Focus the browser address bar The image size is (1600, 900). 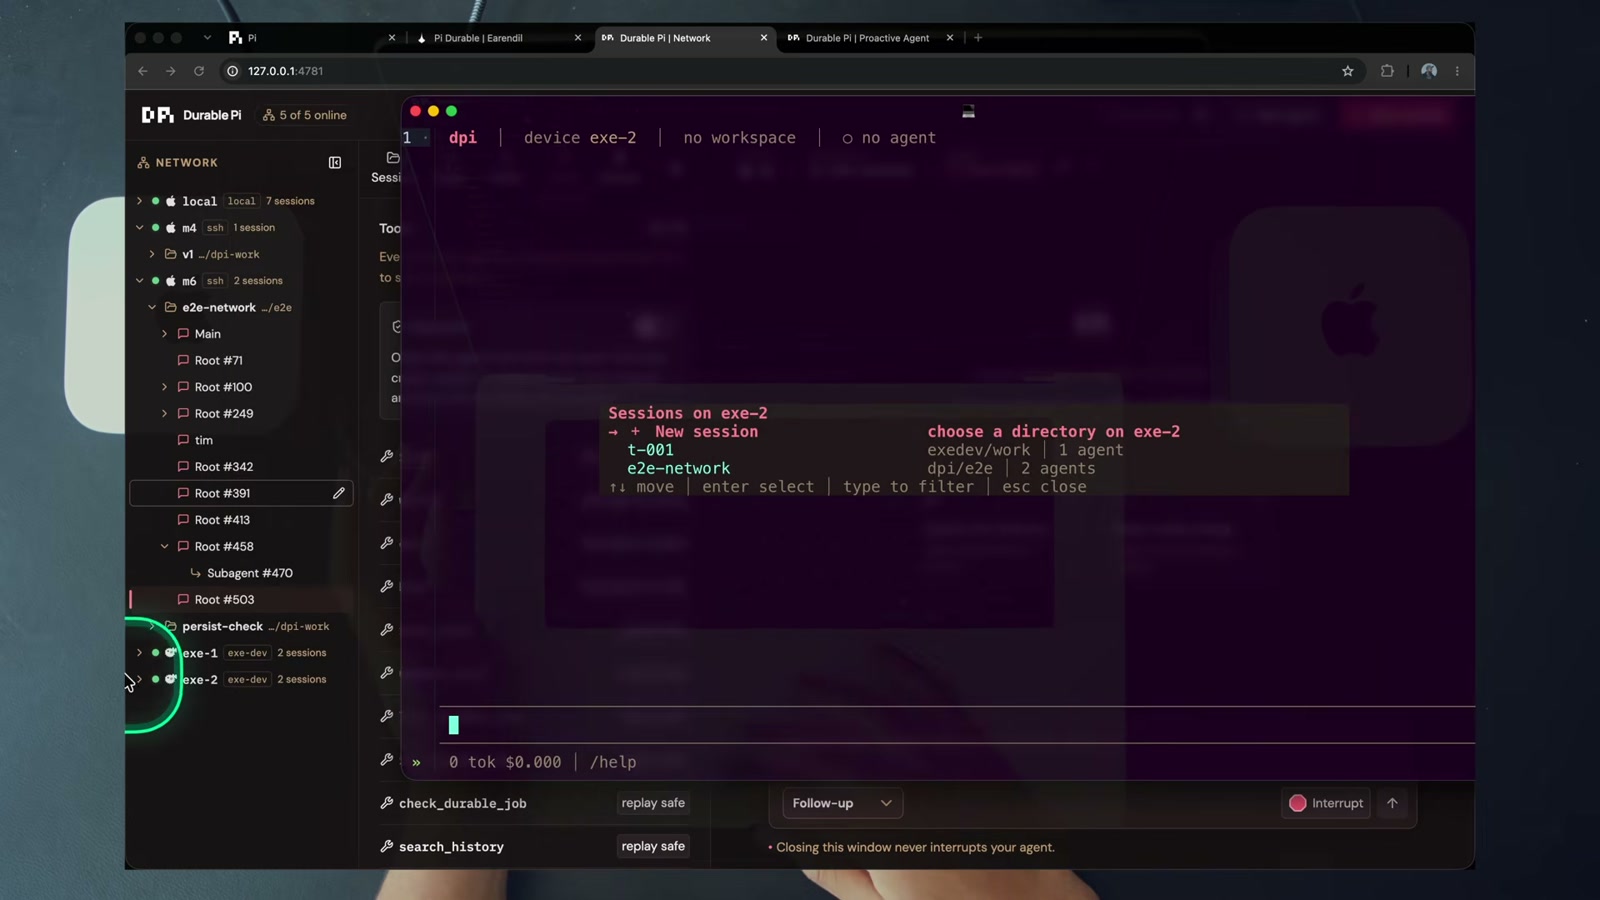[780, 71]
